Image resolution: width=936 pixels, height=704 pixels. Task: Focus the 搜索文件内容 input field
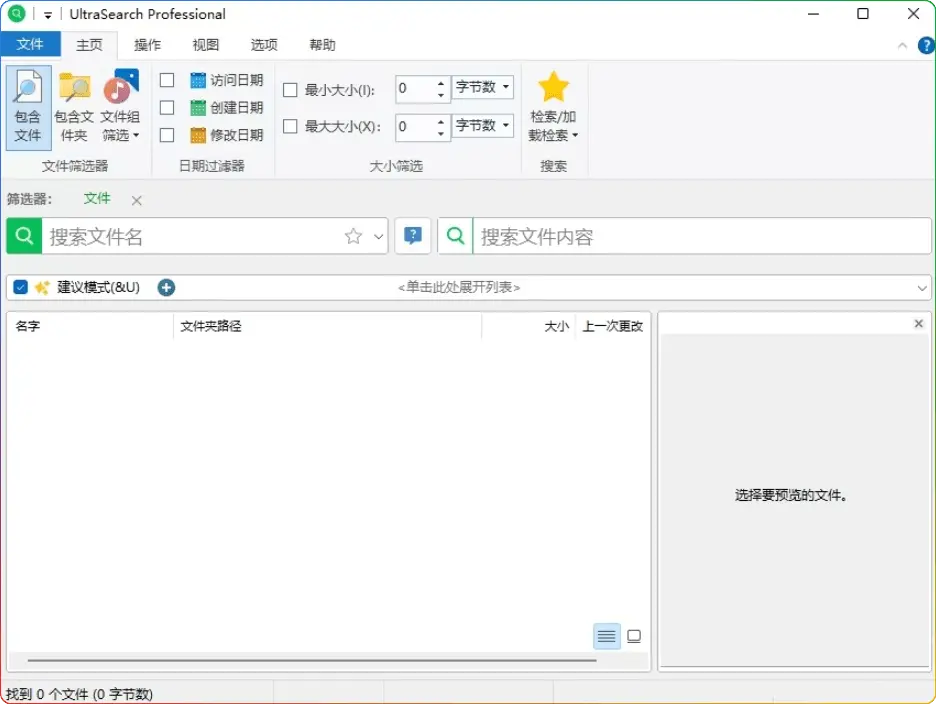click(702, 236)
